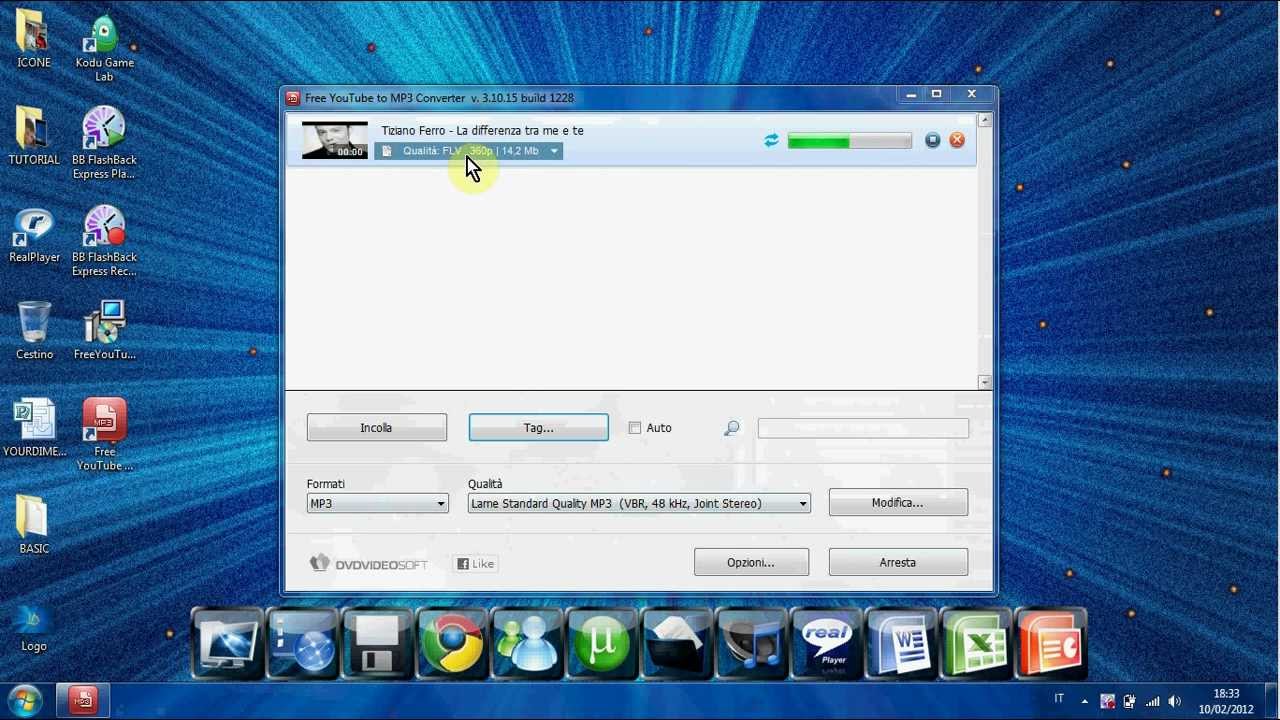Open BB FlashBack Express Player shortcut

pyautogui.click(x=104, y=143)
